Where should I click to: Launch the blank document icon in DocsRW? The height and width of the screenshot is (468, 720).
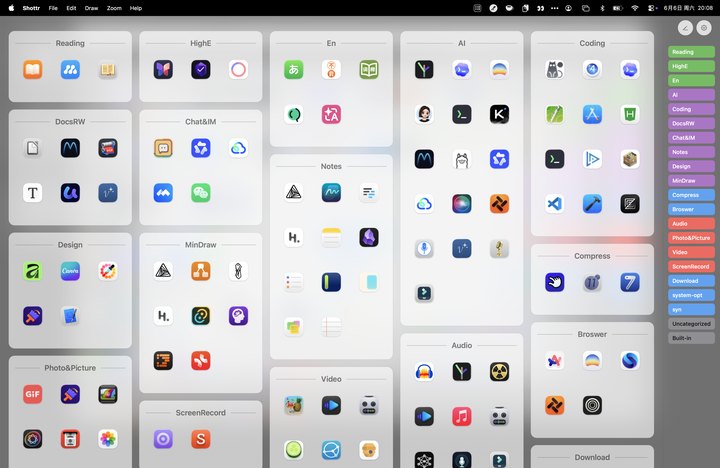click(33, 148)
